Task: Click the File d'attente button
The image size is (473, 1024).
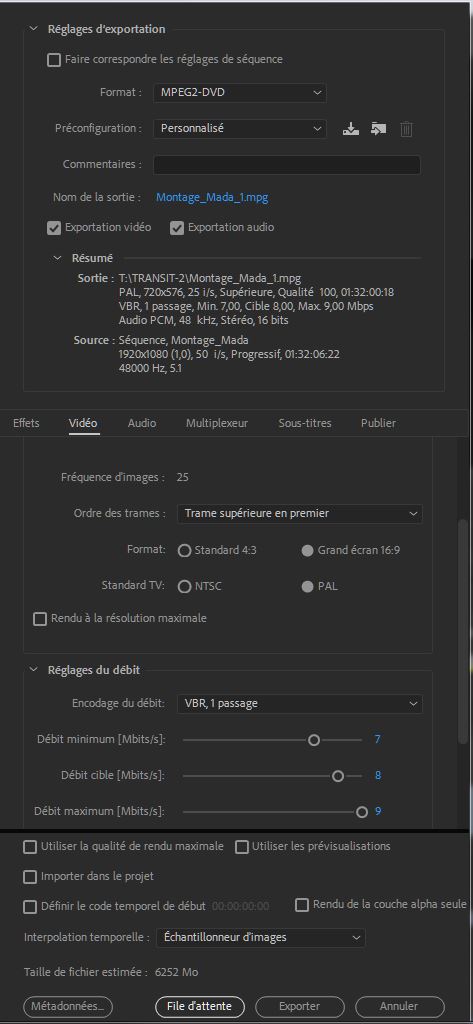Action: point(199,1006)
